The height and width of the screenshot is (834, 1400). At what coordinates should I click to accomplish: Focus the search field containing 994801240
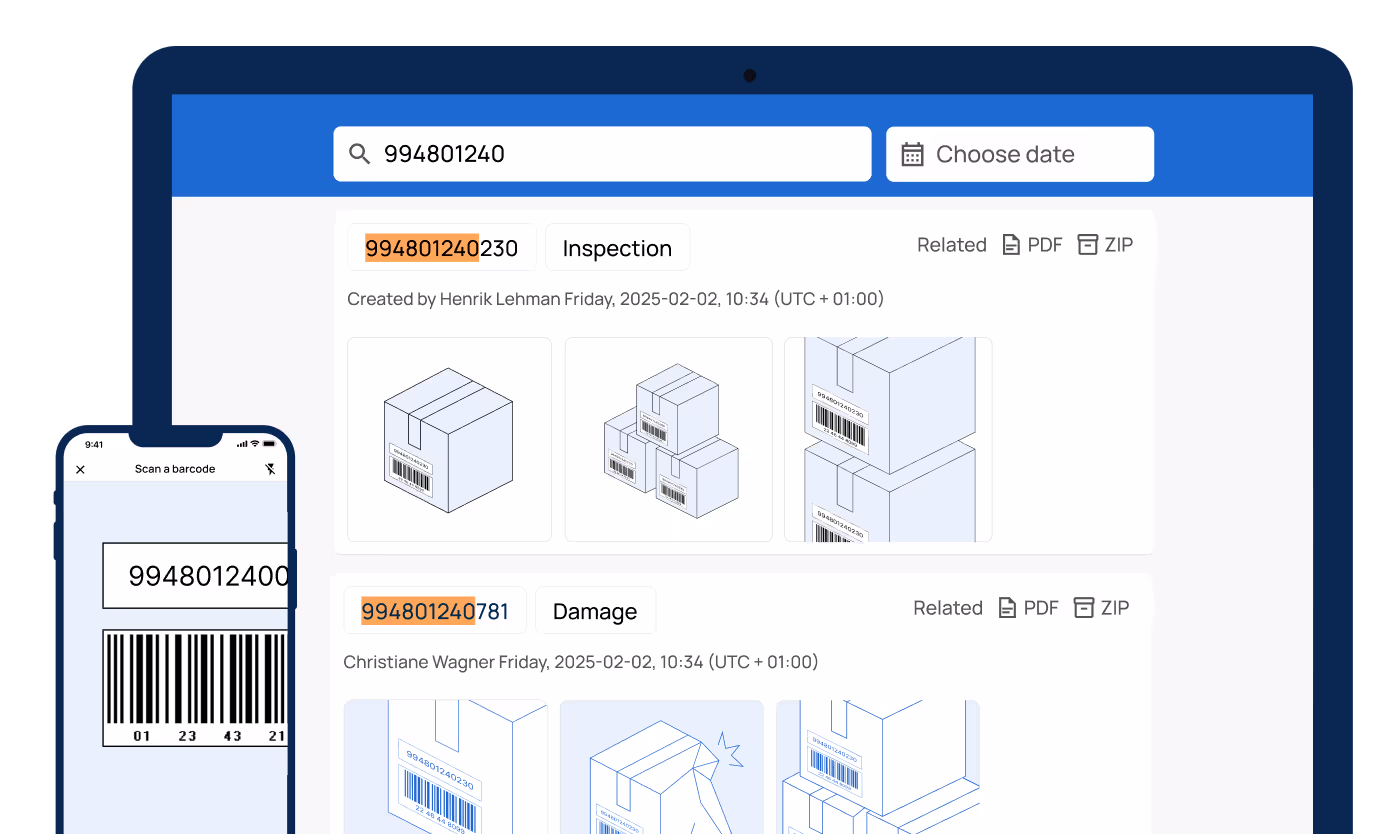click(602, 154)
